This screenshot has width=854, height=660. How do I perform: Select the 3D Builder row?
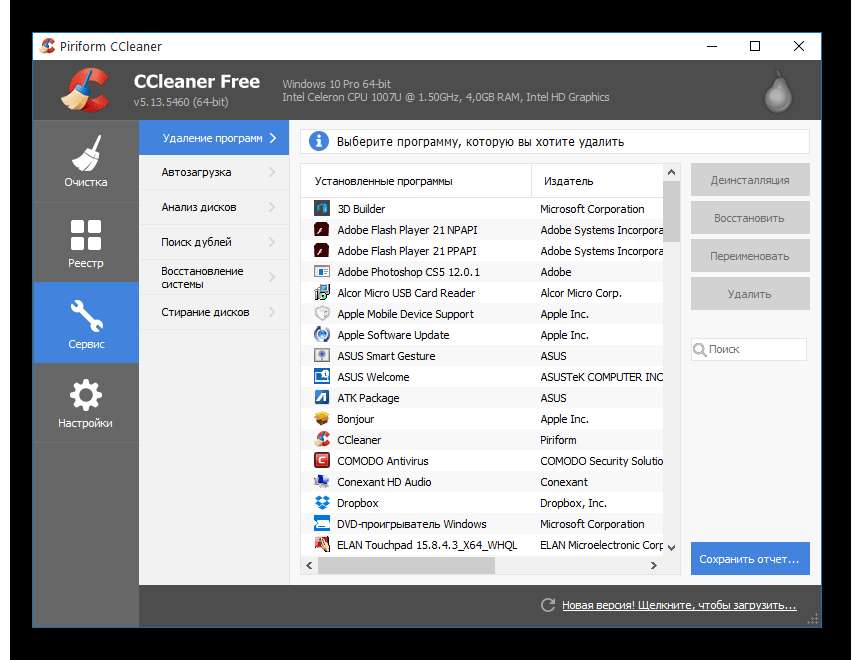(x=482, y=209)
